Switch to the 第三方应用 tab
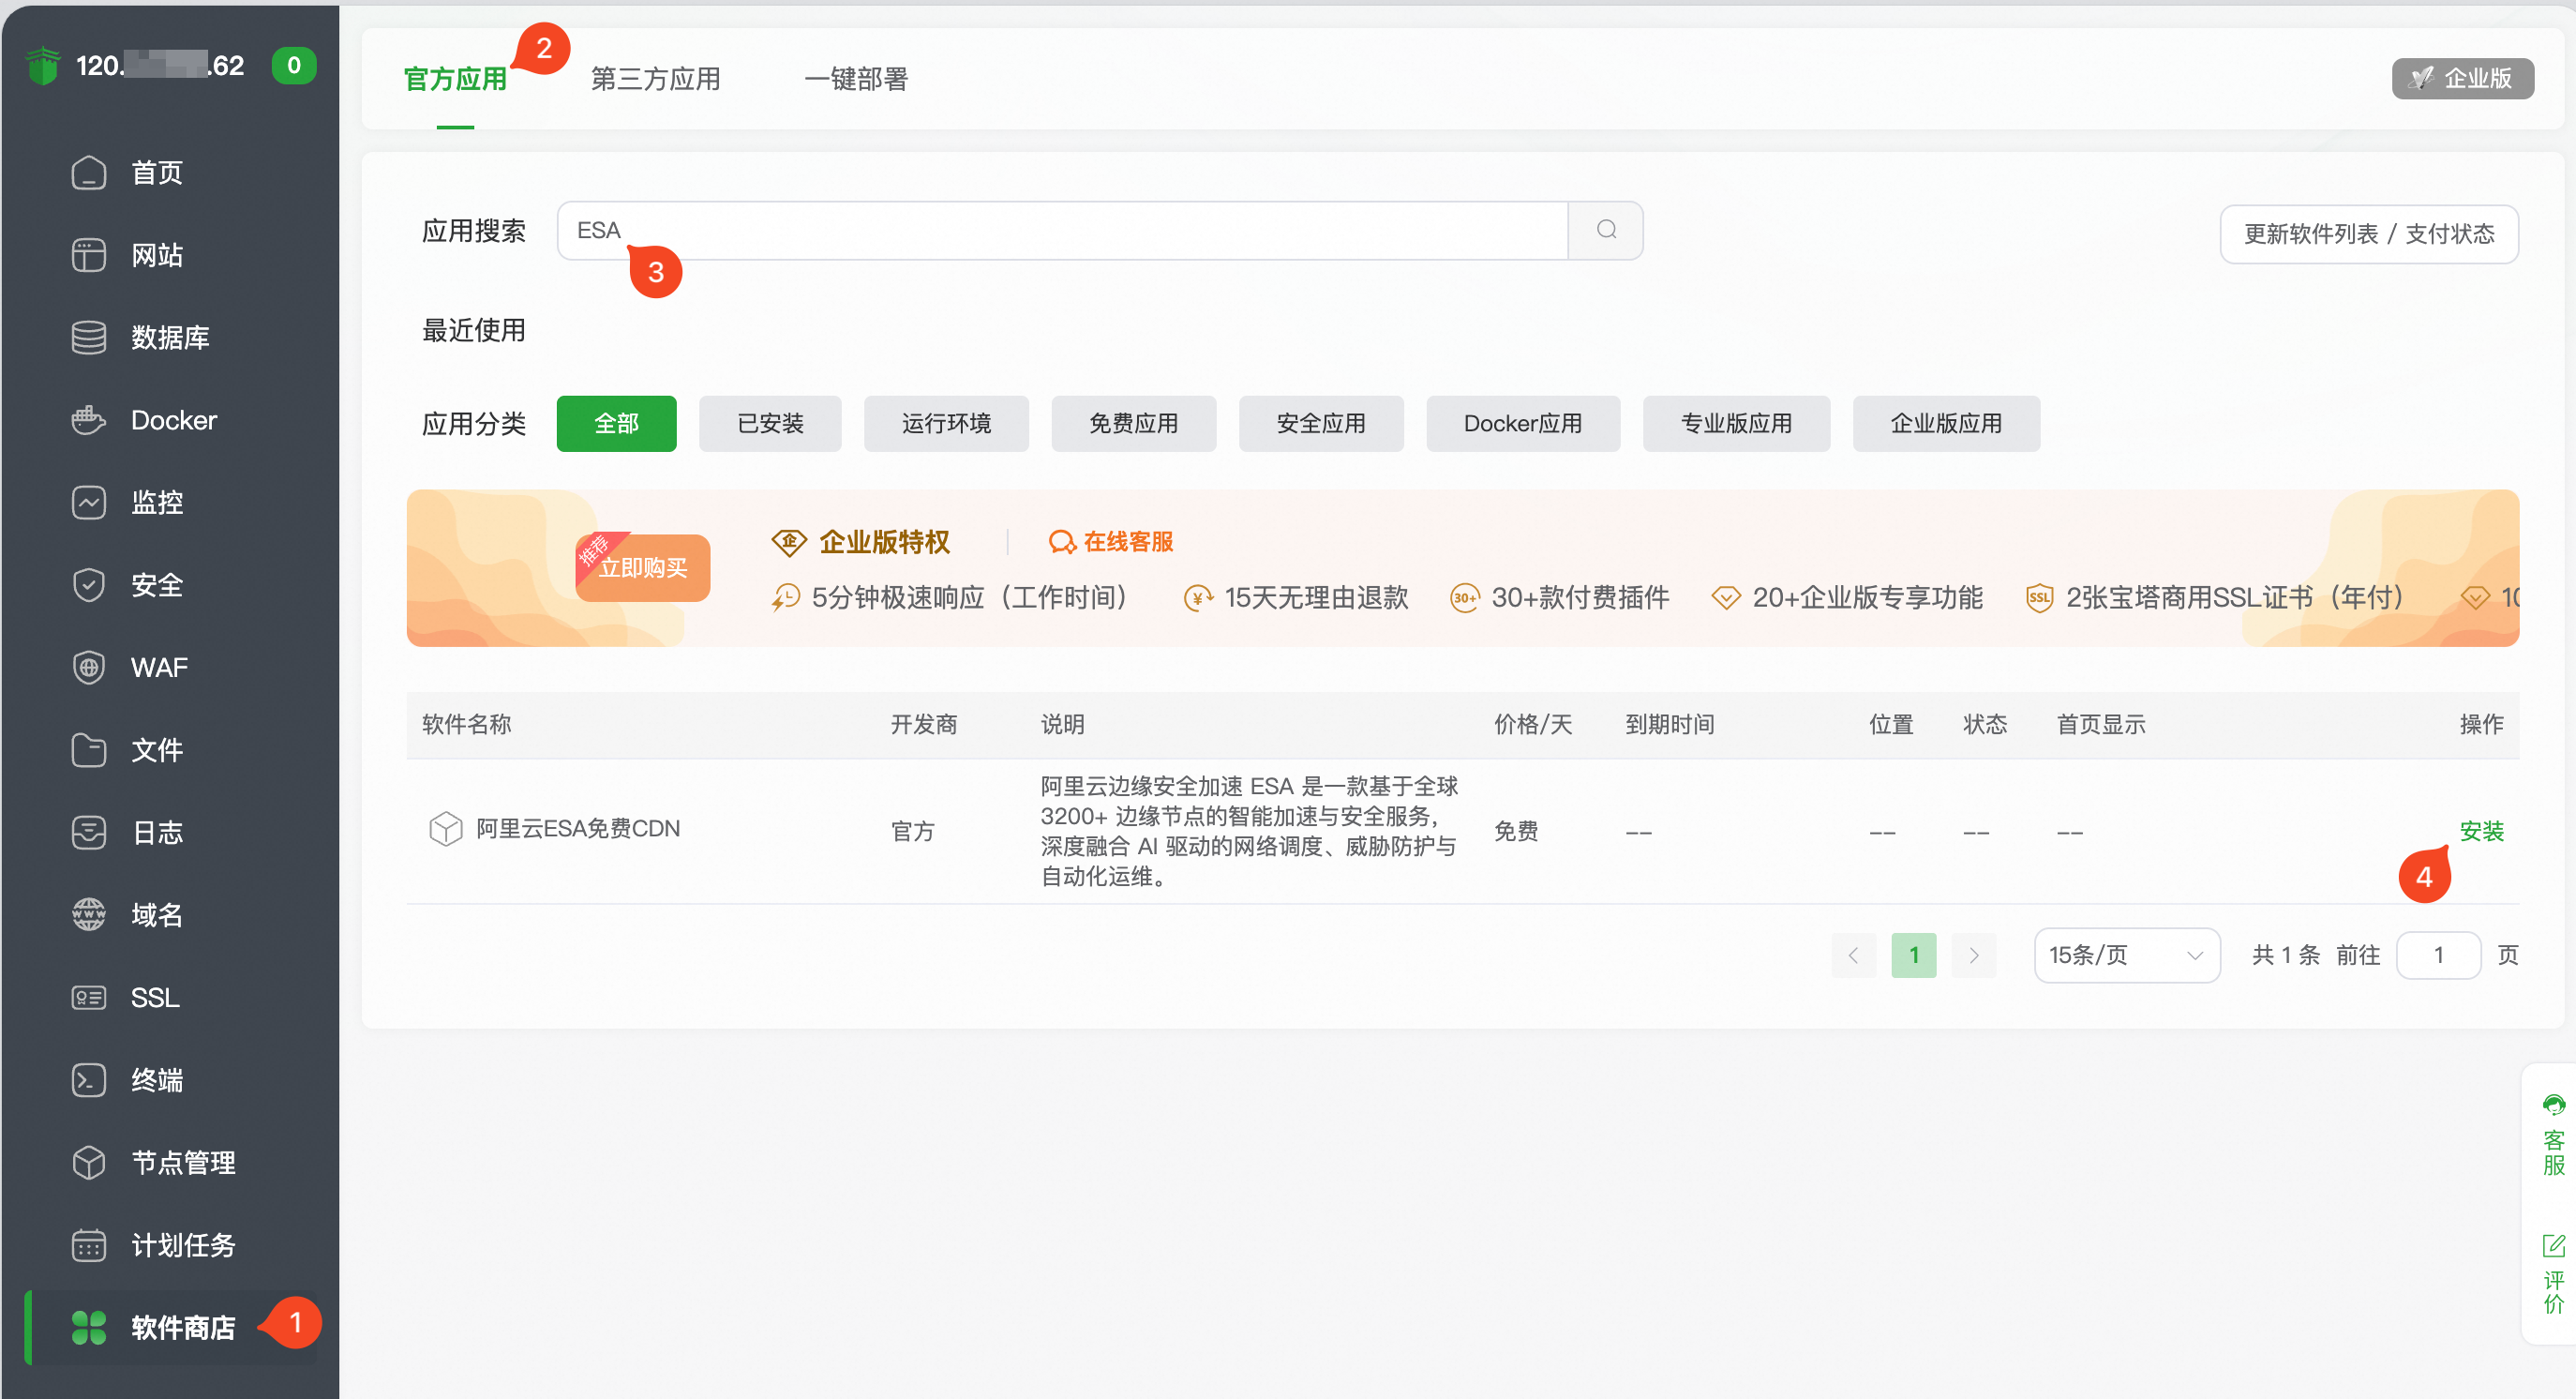Screen dimensions: 2576x1399 click(655, 78)
